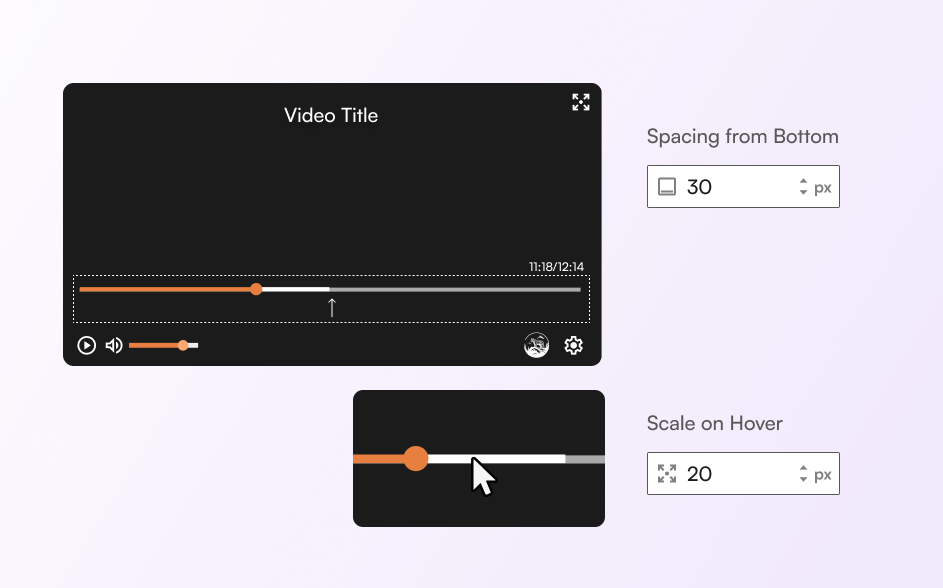Click the orange handle on video progress bar

click(x=256, y=289)
